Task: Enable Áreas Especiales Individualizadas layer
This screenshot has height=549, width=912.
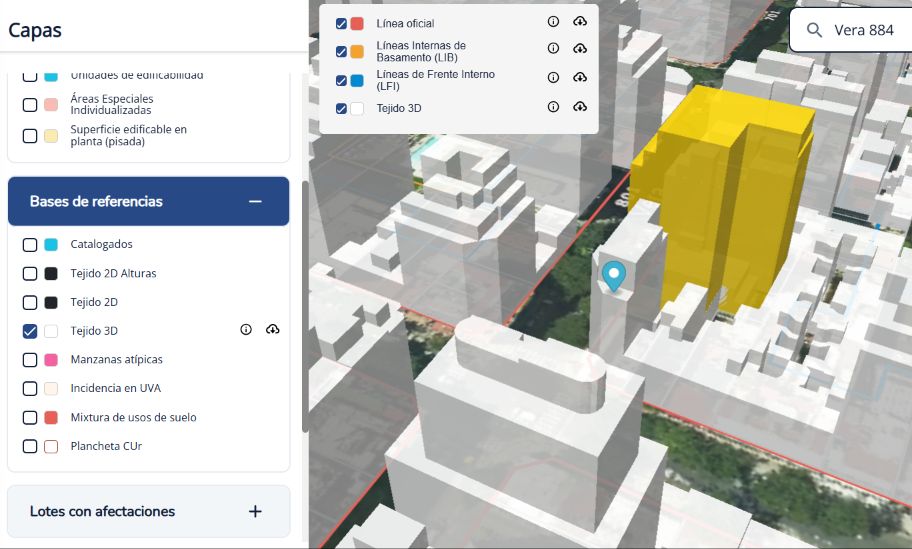Action: [x=30, y=105]
